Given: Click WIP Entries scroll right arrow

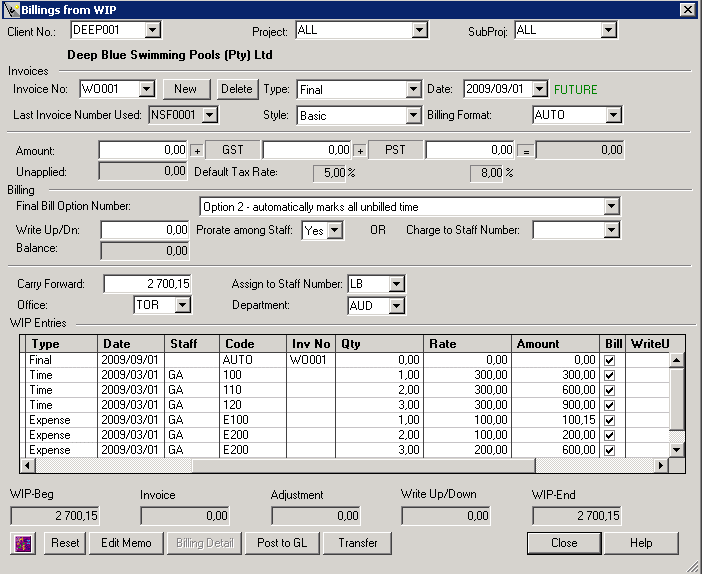Looking at the screenshot, I should tap(660, 466).
